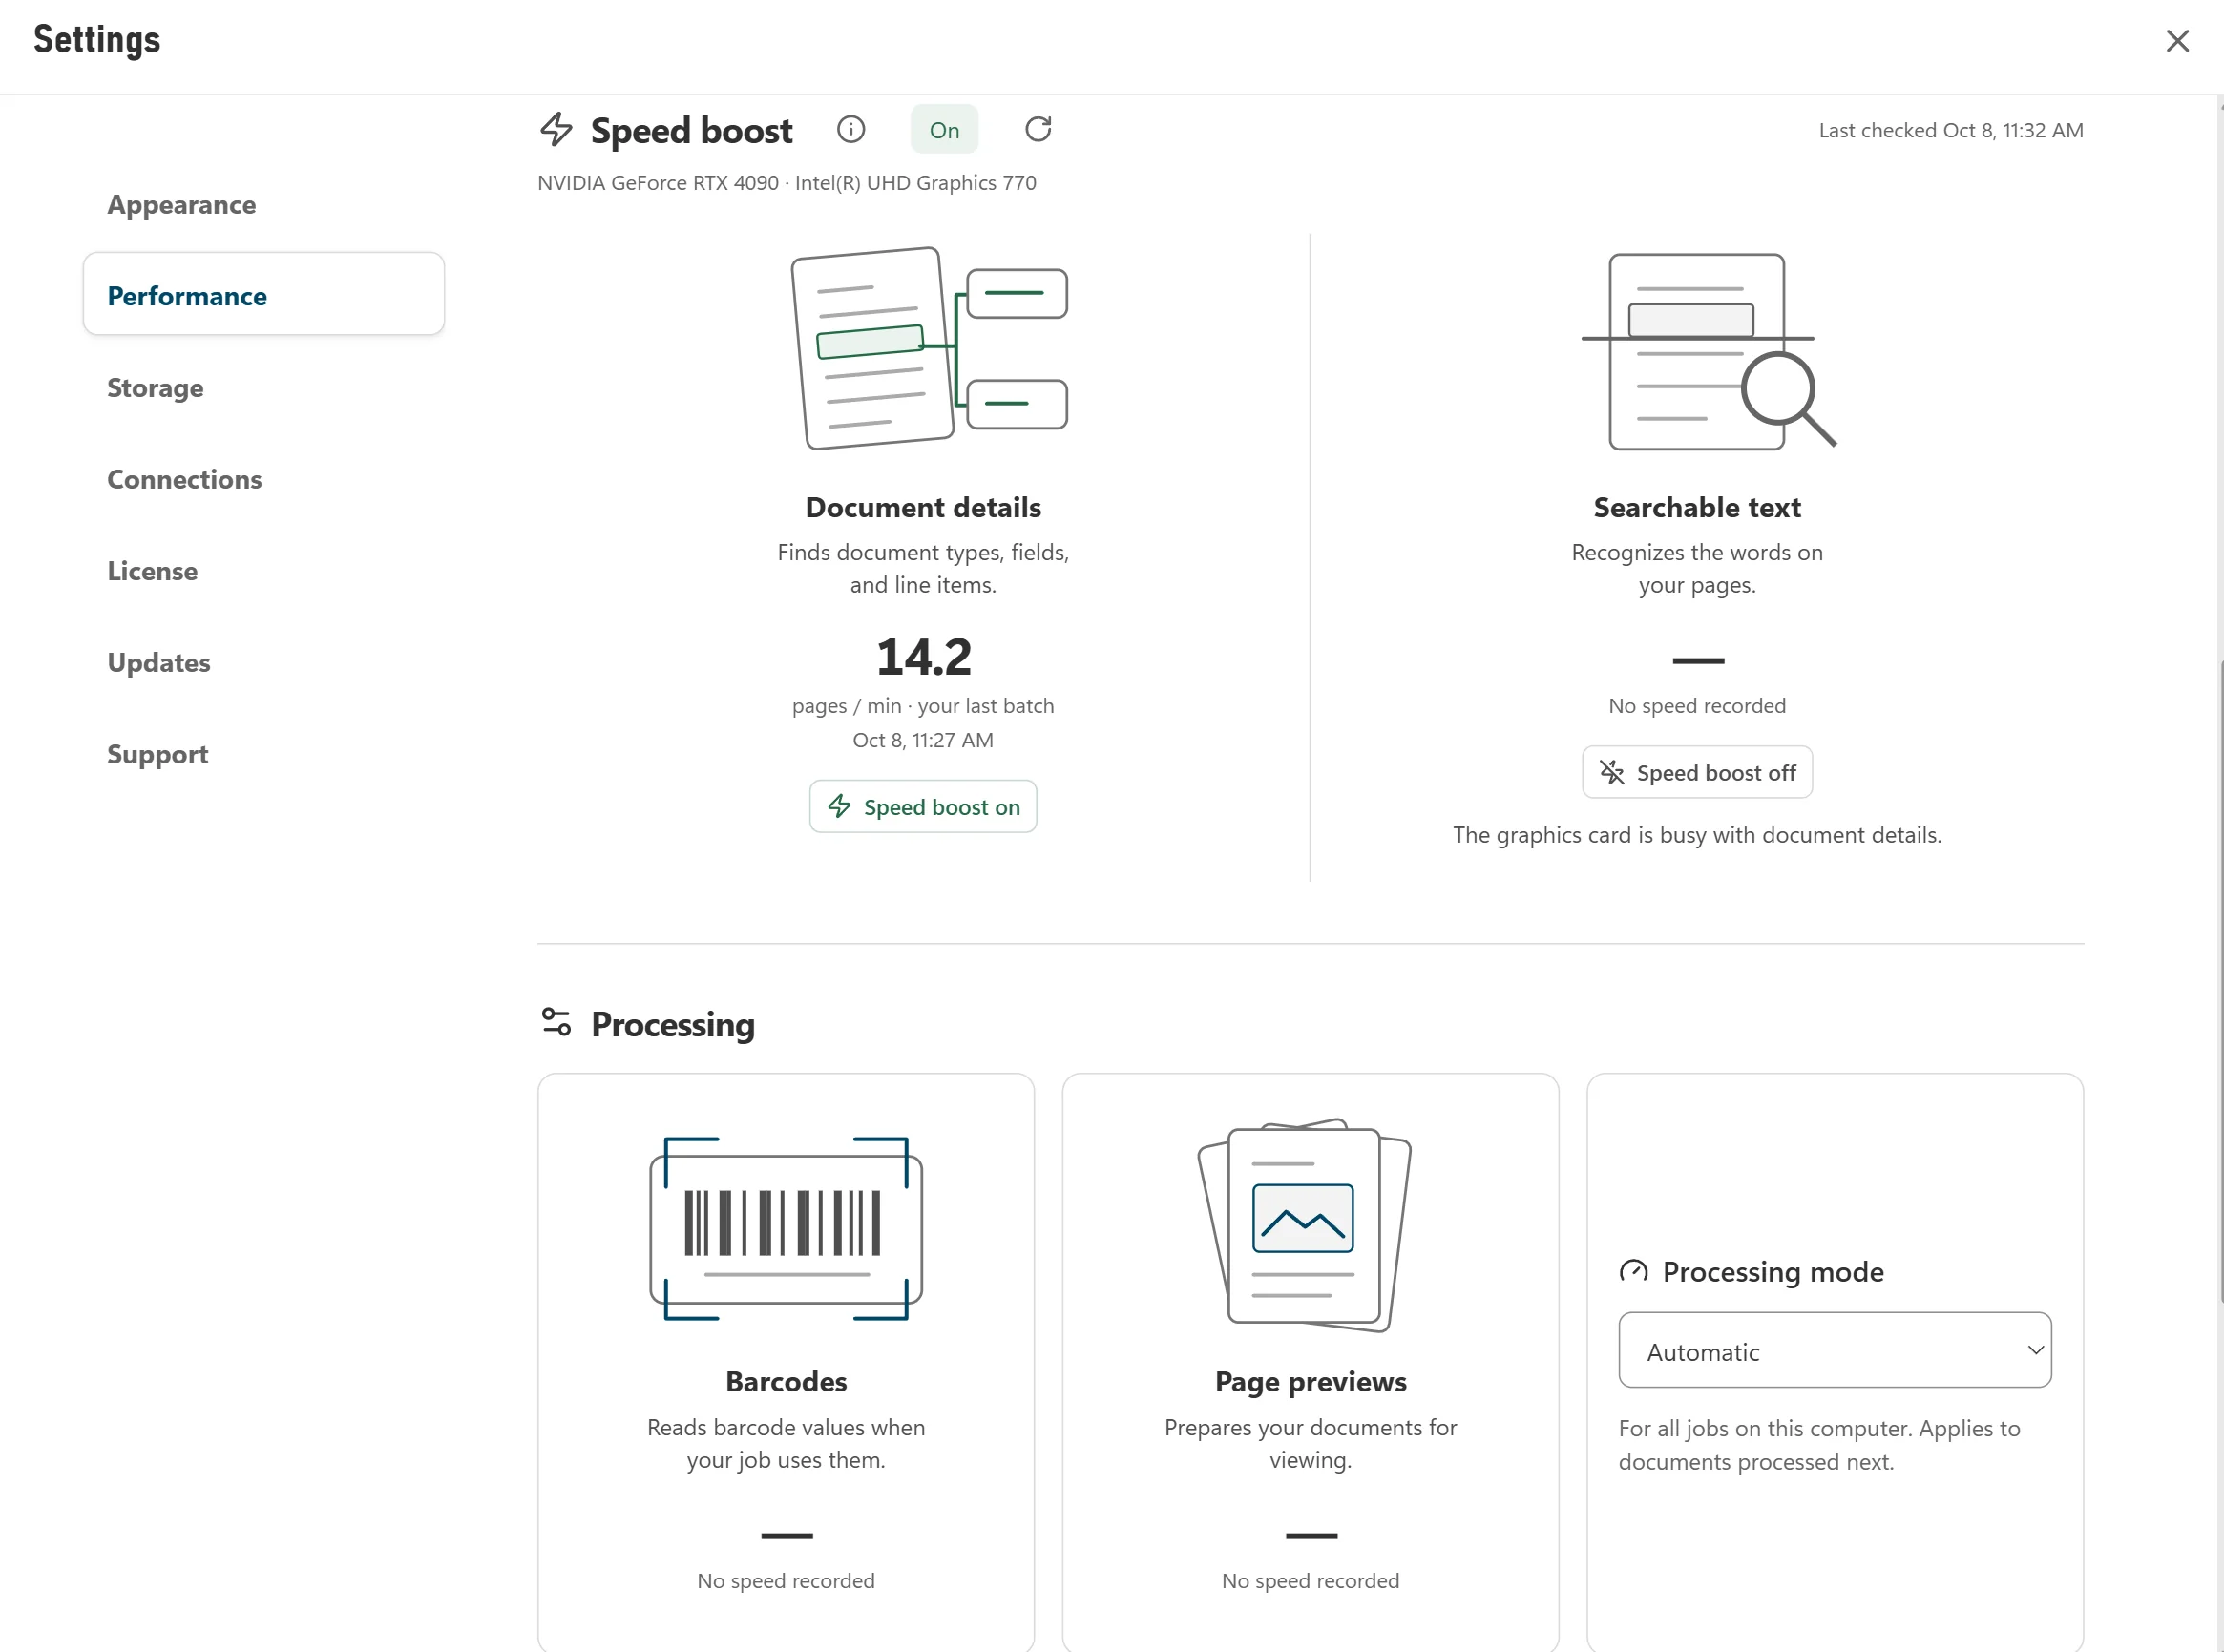This screenshot has width=2224, height=1652.
Task: Click No speed recorded under Page previews
Action: tap(1311, 1581)
